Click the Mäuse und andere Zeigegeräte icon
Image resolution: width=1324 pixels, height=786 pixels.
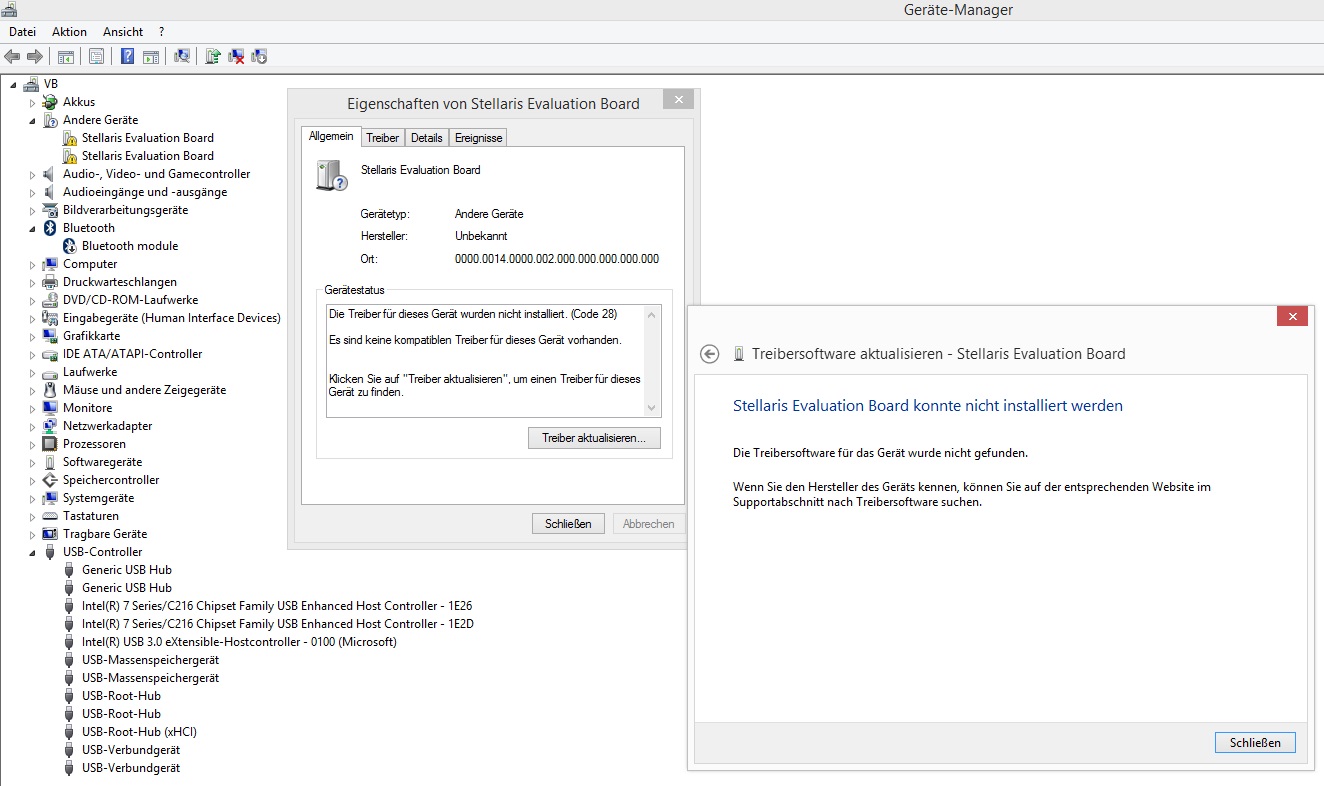click(x=51, y=390)
